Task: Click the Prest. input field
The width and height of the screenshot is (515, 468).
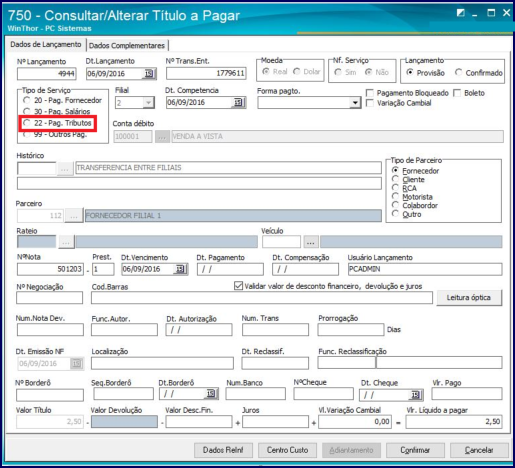Action: click(103, 269)
